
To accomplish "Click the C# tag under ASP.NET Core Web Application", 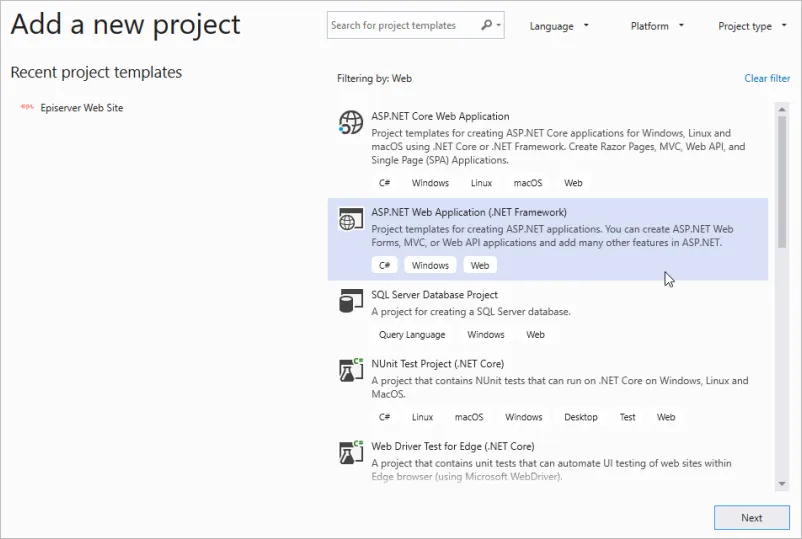I will coord(385,183).
